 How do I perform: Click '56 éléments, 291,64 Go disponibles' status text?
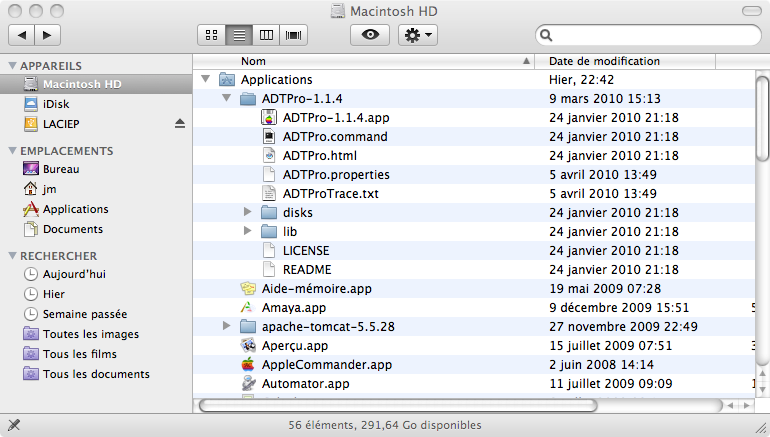pyautogui.click(x=385, y=425)
